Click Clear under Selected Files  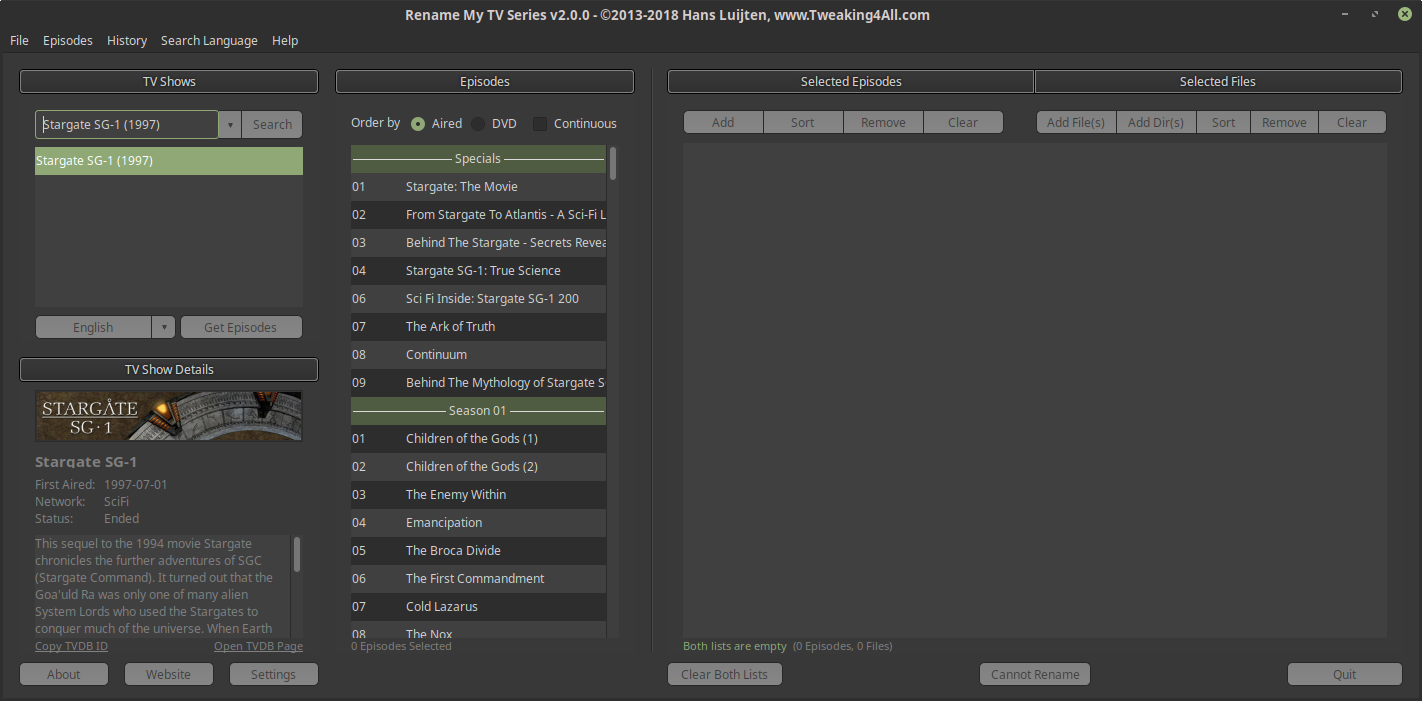(1352, 122)
